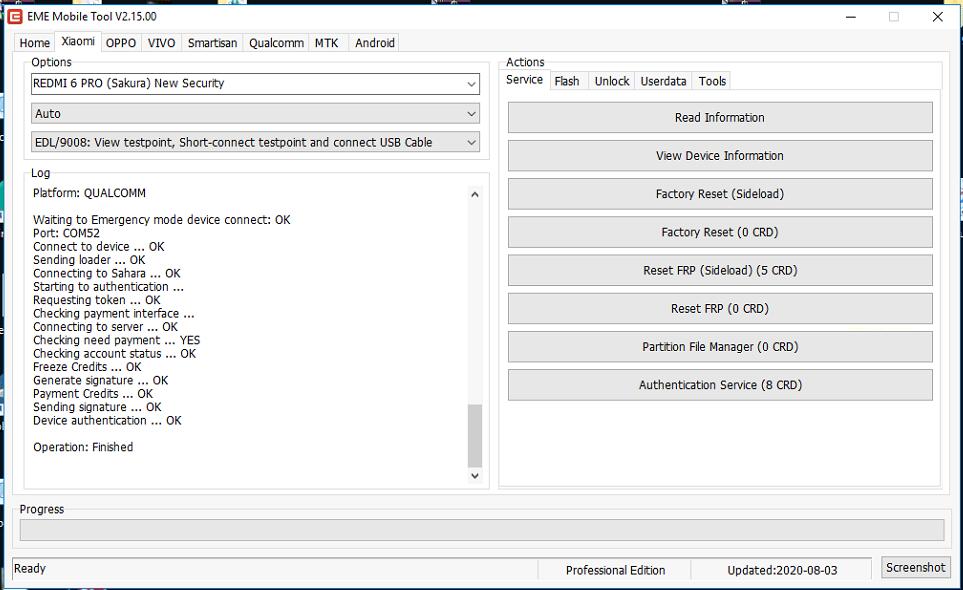Switch to the OPPO tab
The height and width of the screenshot is (590, 963).
(121, 43)
